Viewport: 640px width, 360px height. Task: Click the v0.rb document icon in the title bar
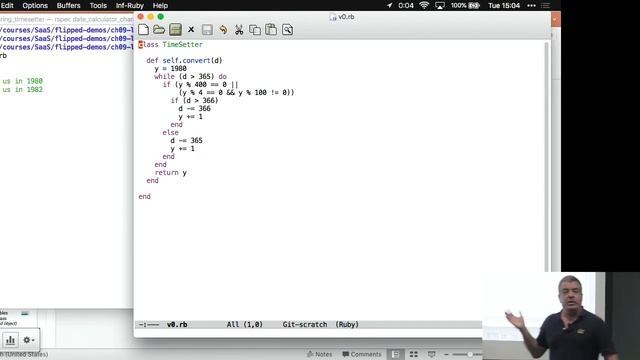pos(333,17)
